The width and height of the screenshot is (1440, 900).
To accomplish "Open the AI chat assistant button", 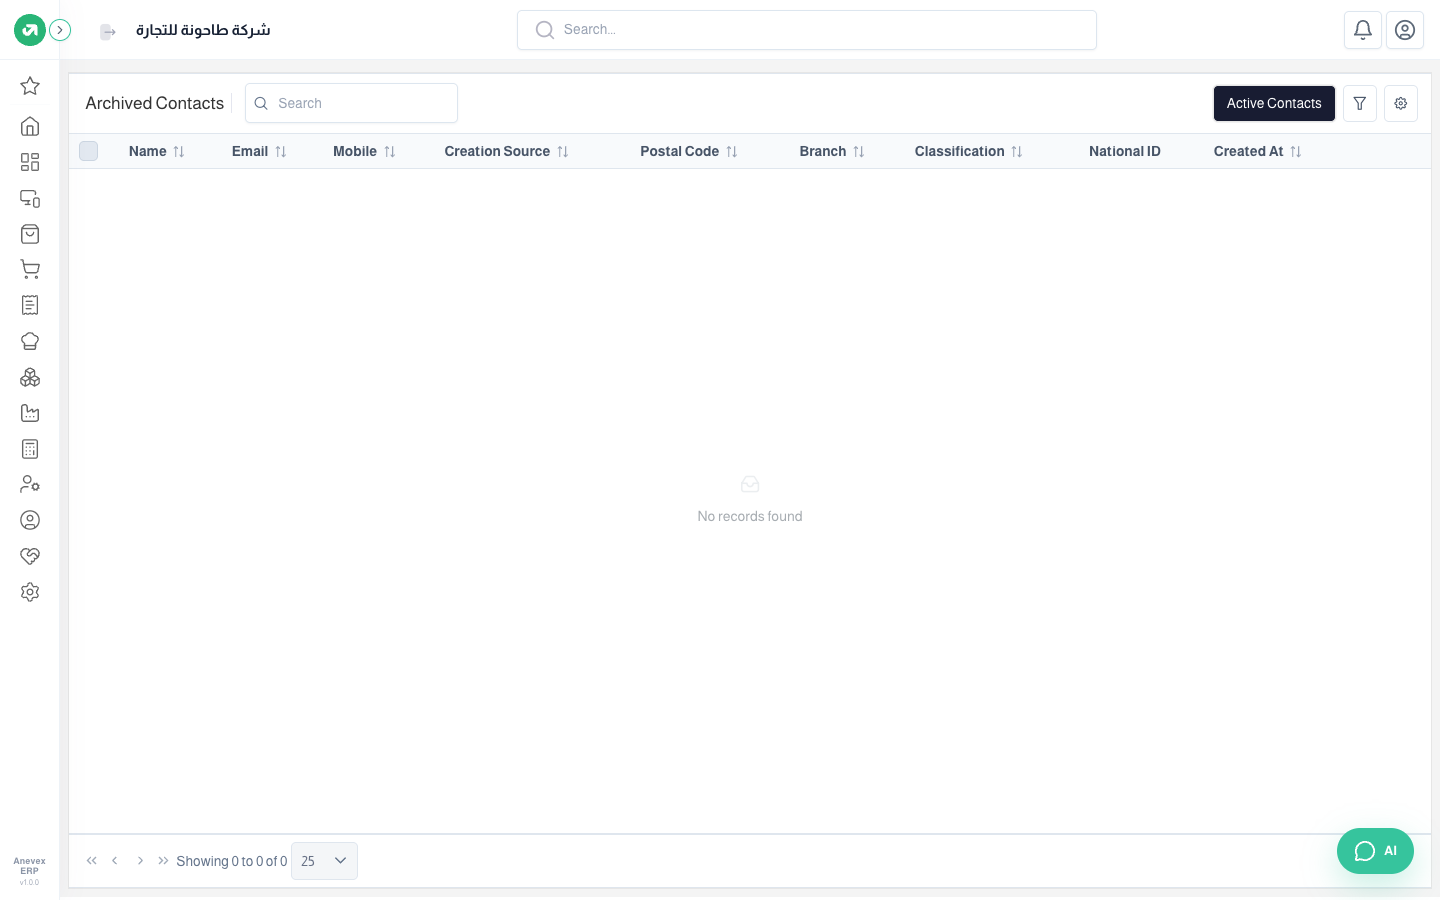I will (1375, 851).
